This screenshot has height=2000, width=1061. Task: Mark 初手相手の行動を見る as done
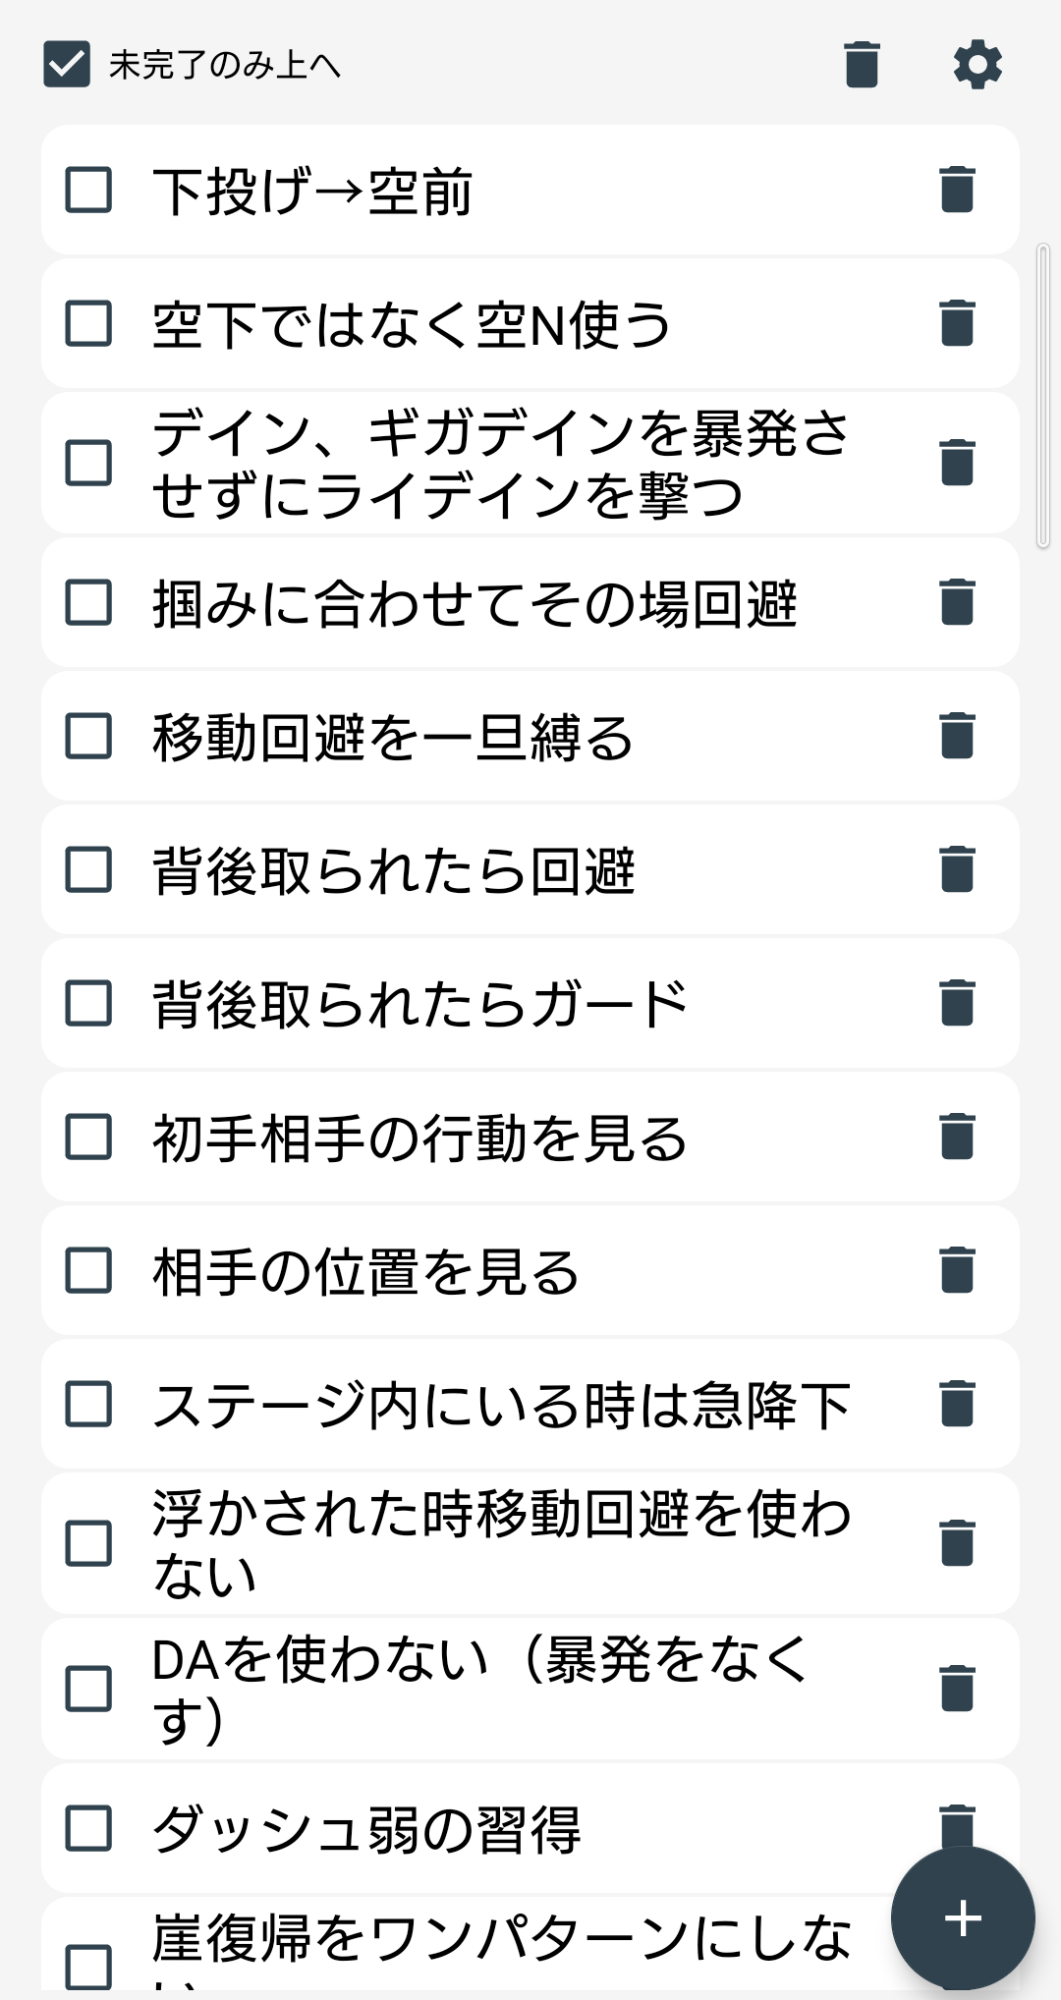coord(88,1137)
